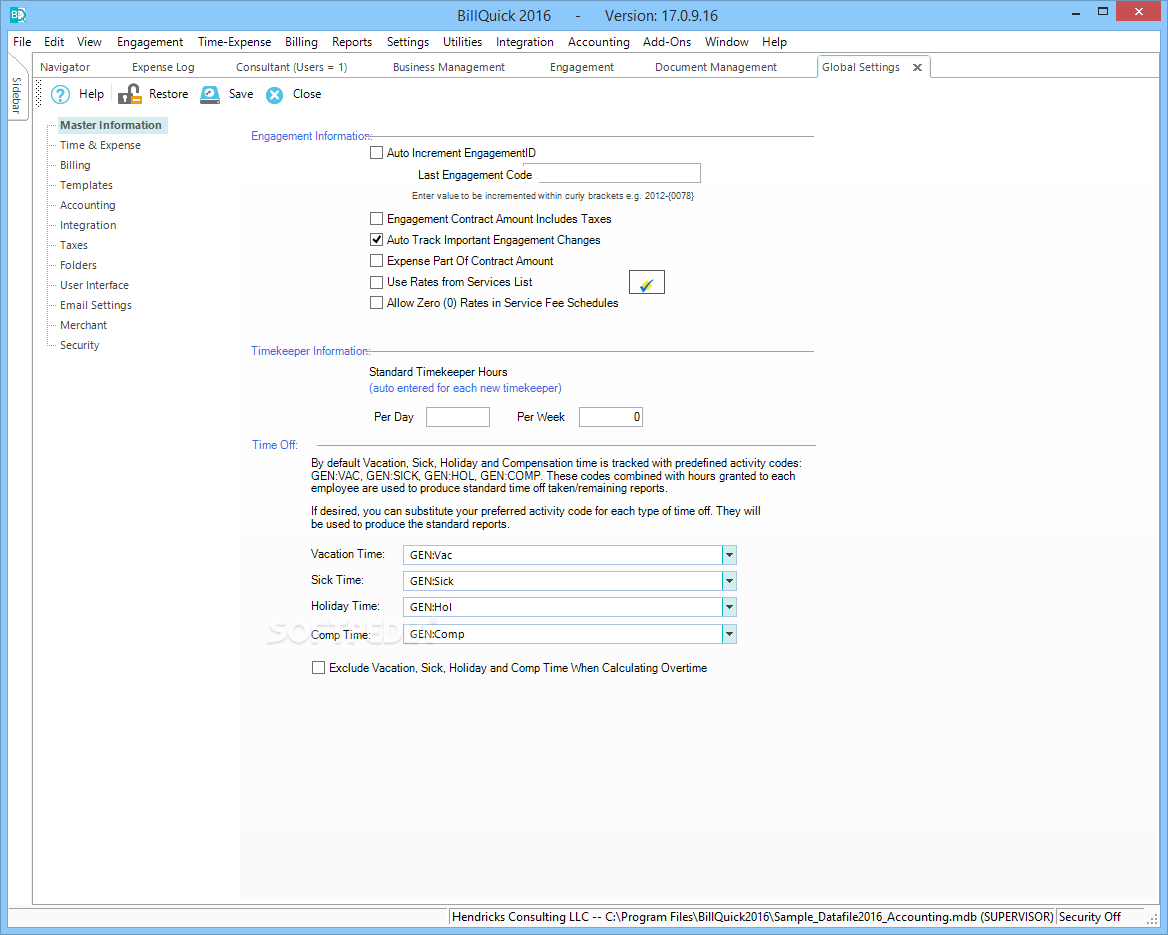Click the Help question mark icon
Image resolution: width=1168 pixels, height=935 pixels.
coord(60,95)
